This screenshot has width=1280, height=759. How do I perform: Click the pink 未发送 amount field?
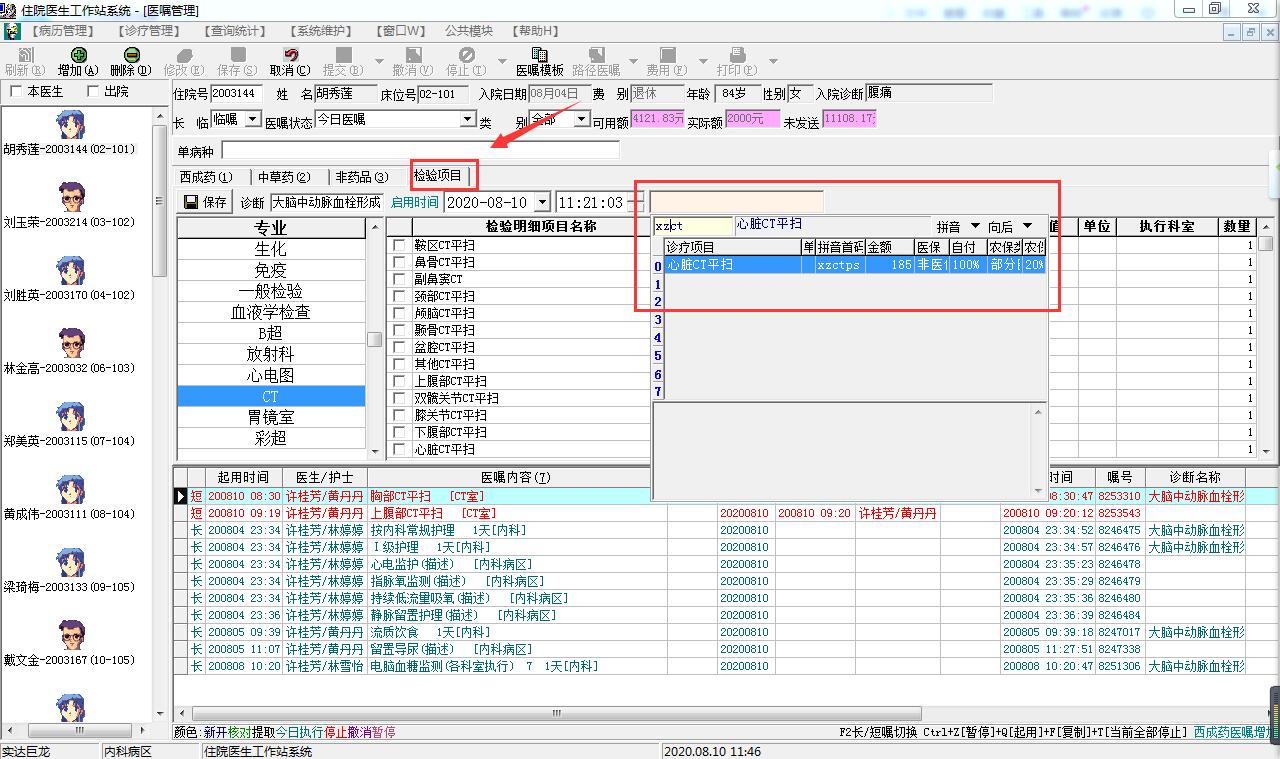pos(849,119)
